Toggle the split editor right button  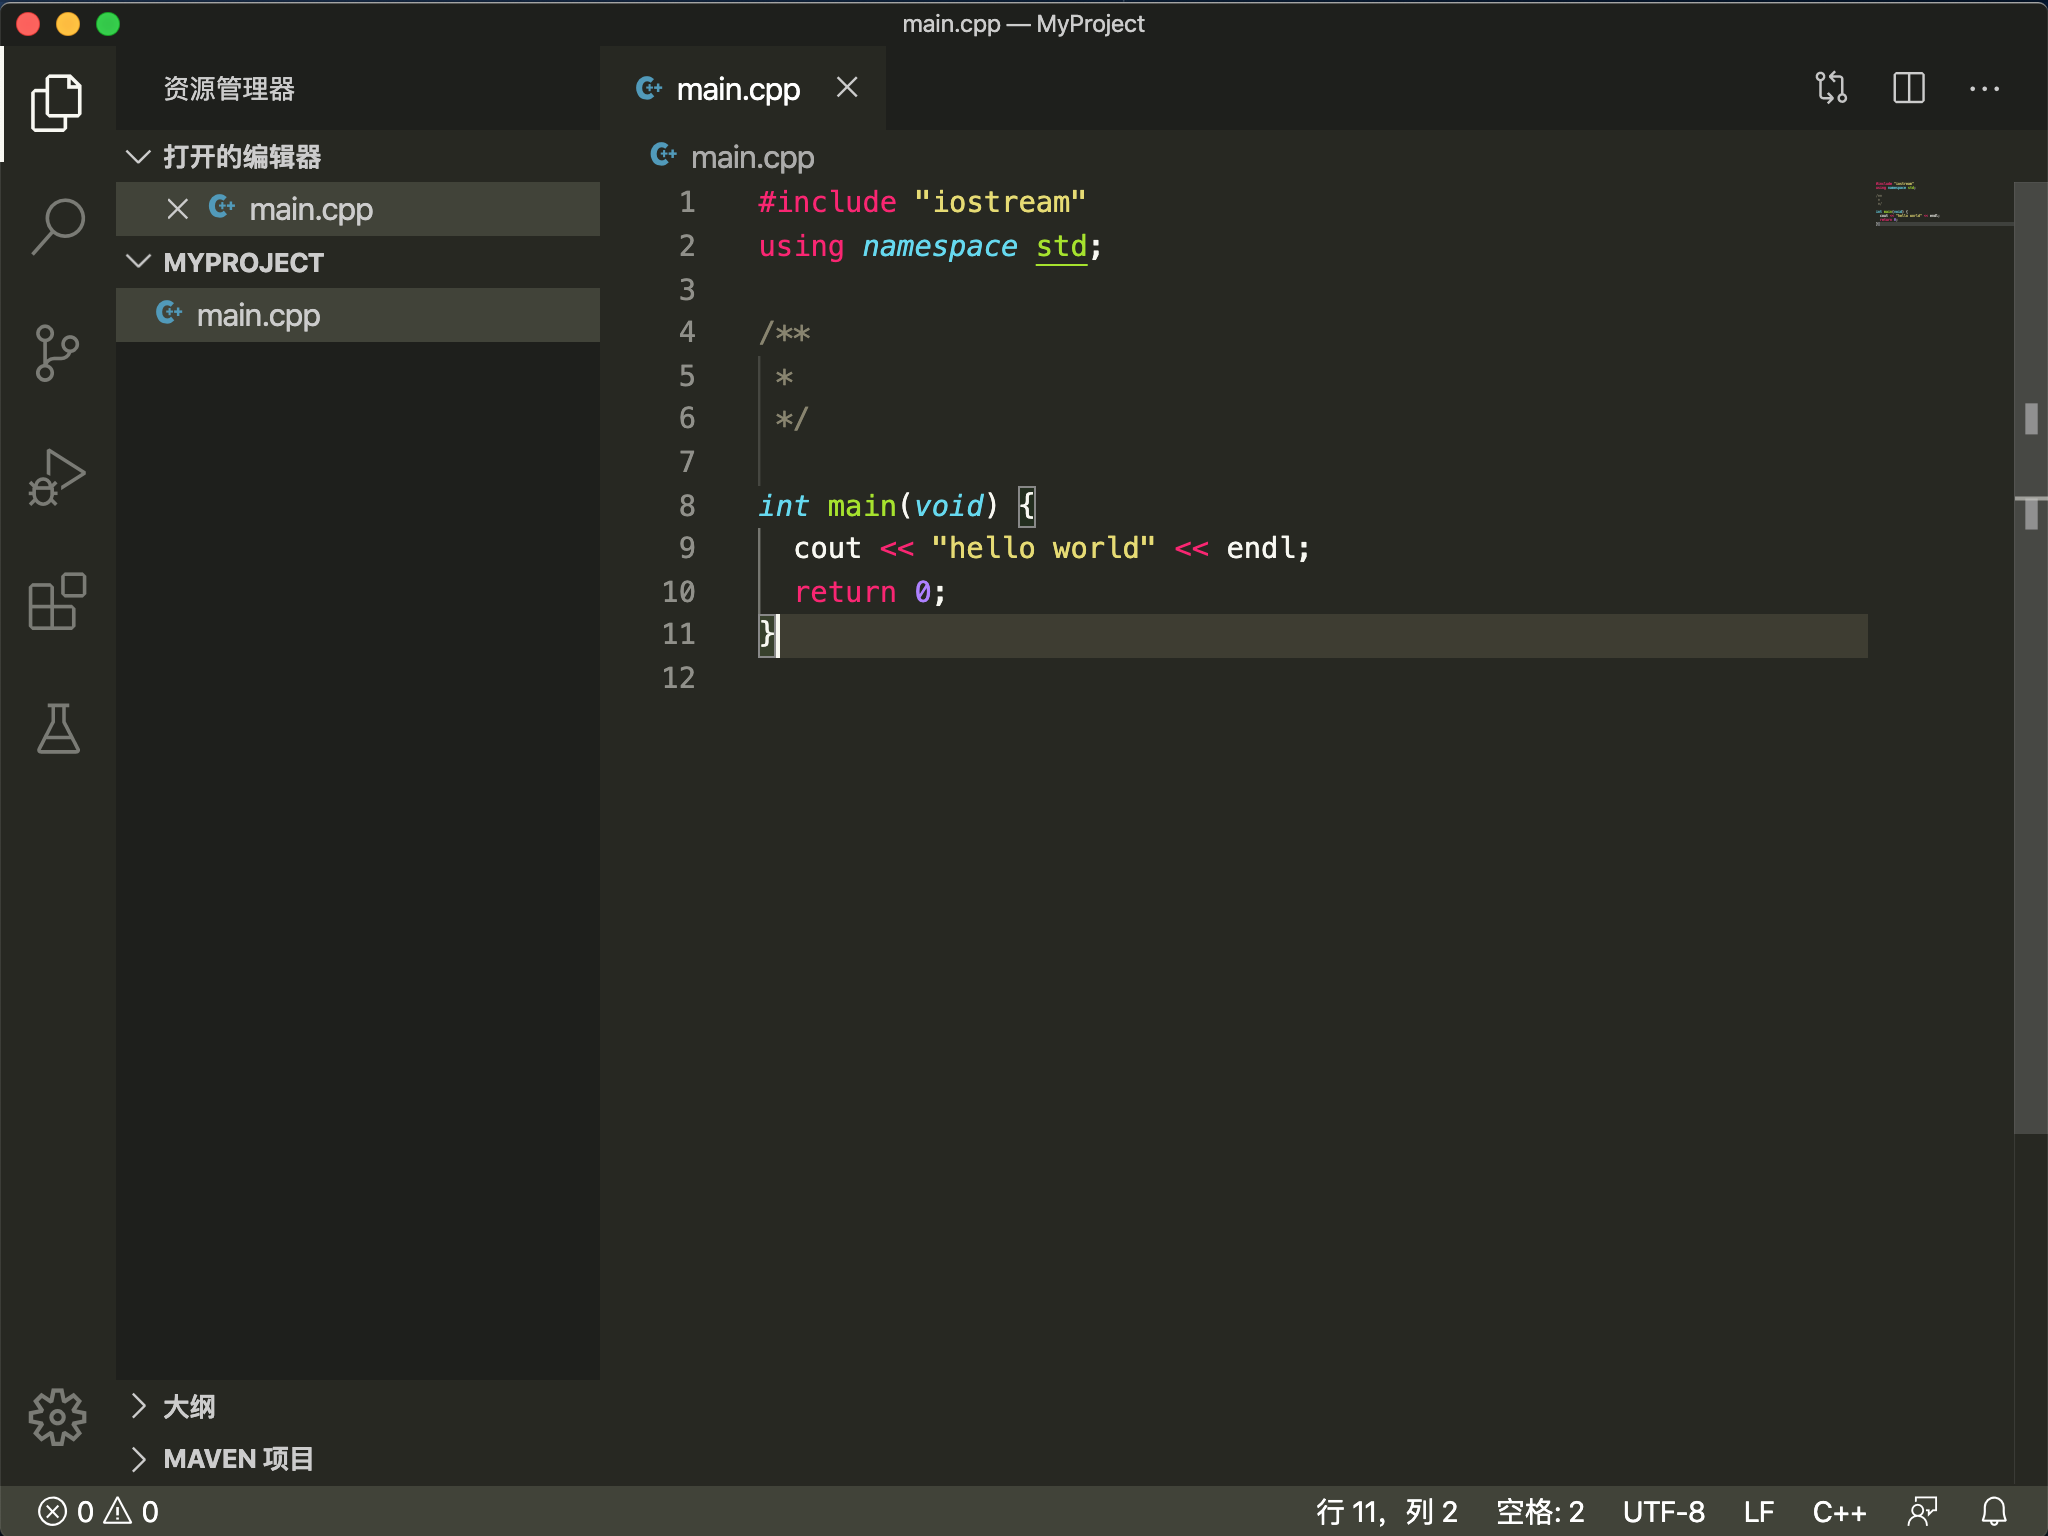click(x=1908, y=88)
